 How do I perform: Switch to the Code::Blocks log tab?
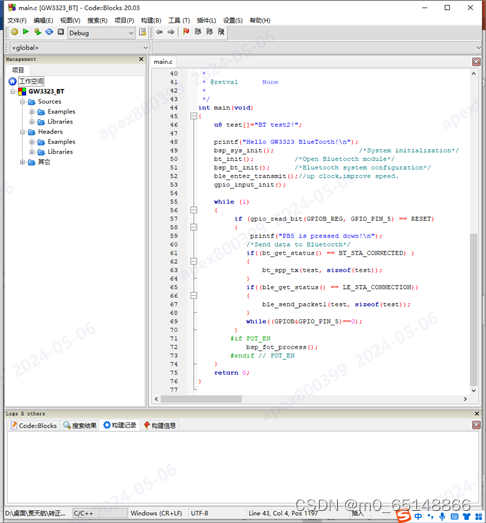coord(34,425)
